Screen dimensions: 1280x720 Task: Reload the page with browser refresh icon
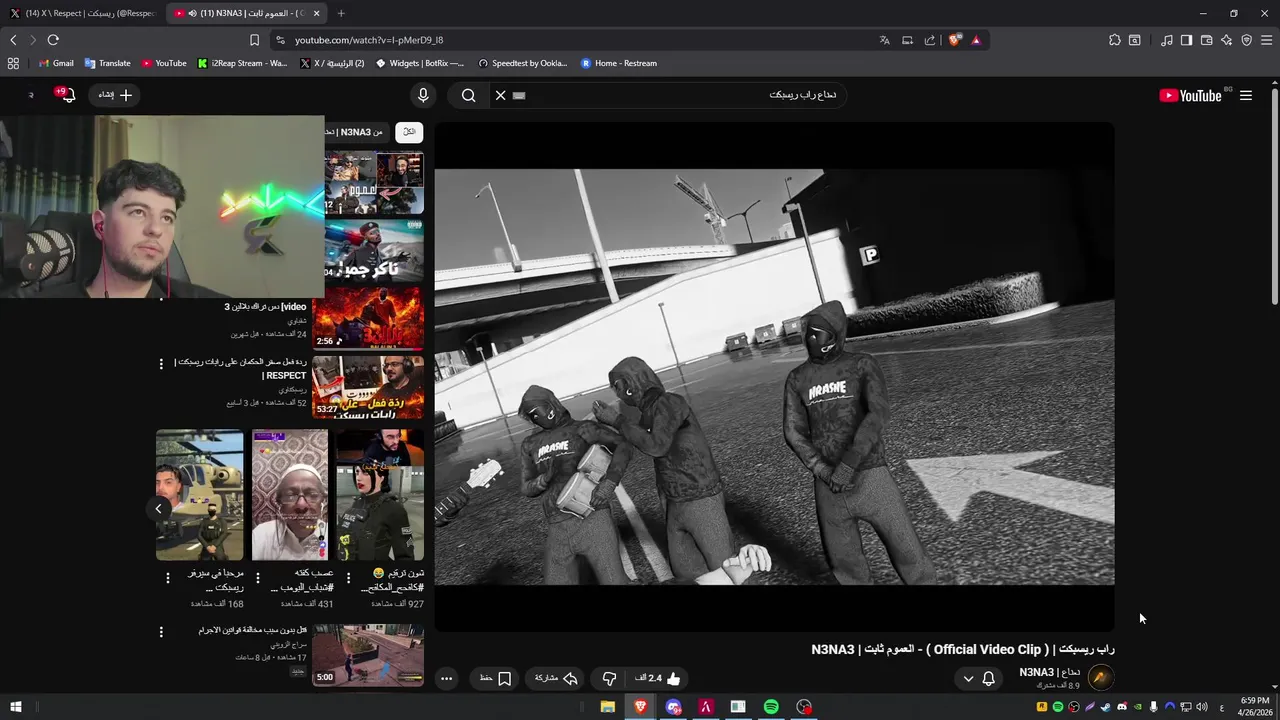coord(53,40)
